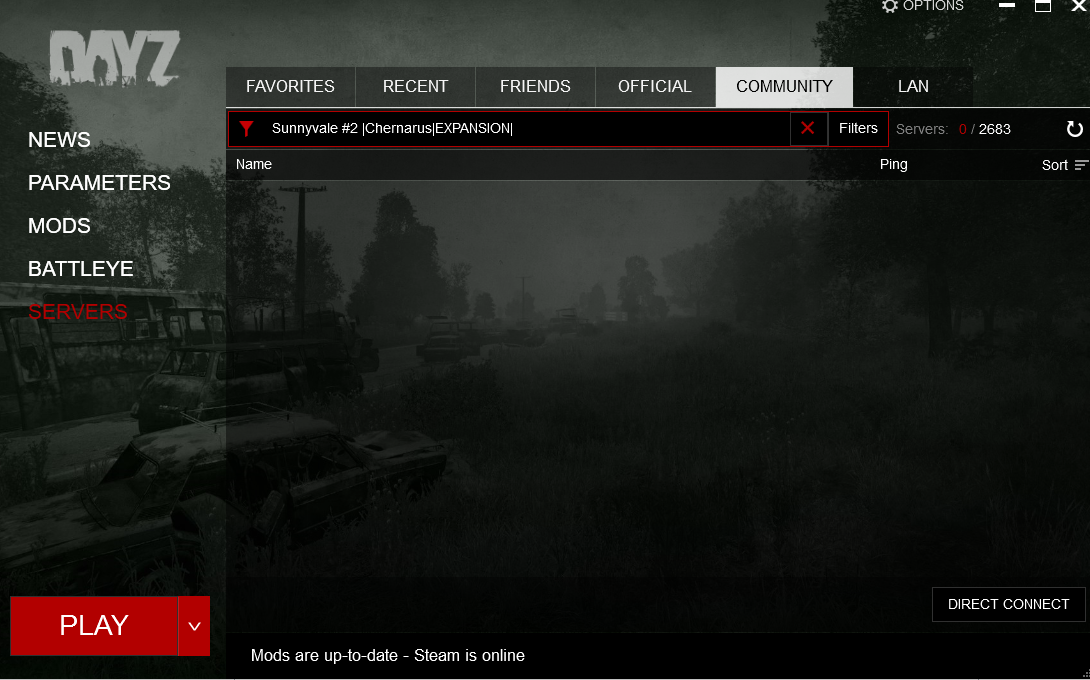Switch to the FRIENDS tab
Image resolution: width=1090 pixels, height=680 pixels.
[x=535, y=86]
